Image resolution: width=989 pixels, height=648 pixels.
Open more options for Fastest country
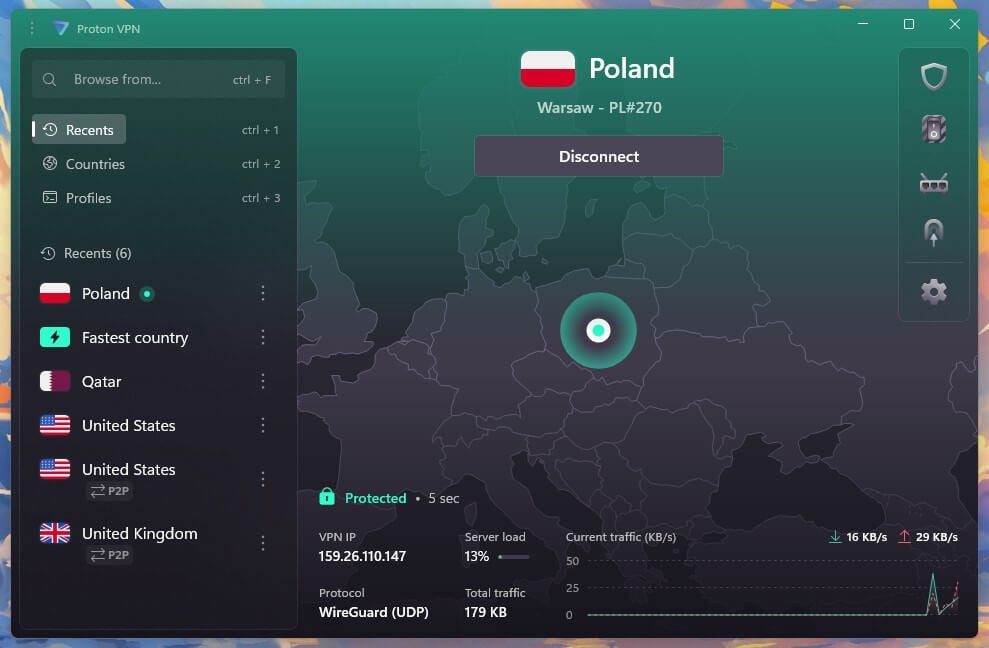[262, 337]
